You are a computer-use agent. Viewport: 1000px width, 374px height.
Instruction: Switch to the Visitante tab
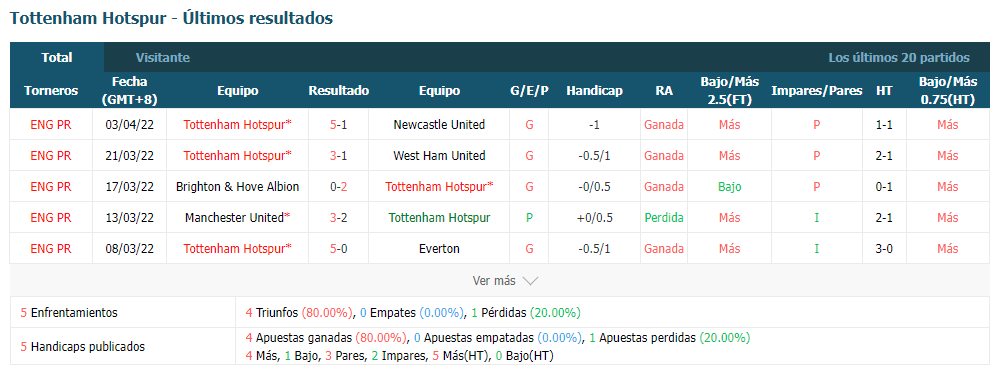[x=163, y=57]
